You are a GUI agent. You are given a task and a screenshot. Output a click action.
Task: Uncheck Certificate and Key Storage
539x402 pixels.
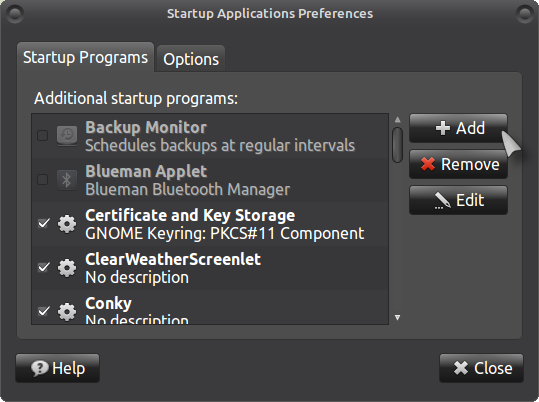43,224
